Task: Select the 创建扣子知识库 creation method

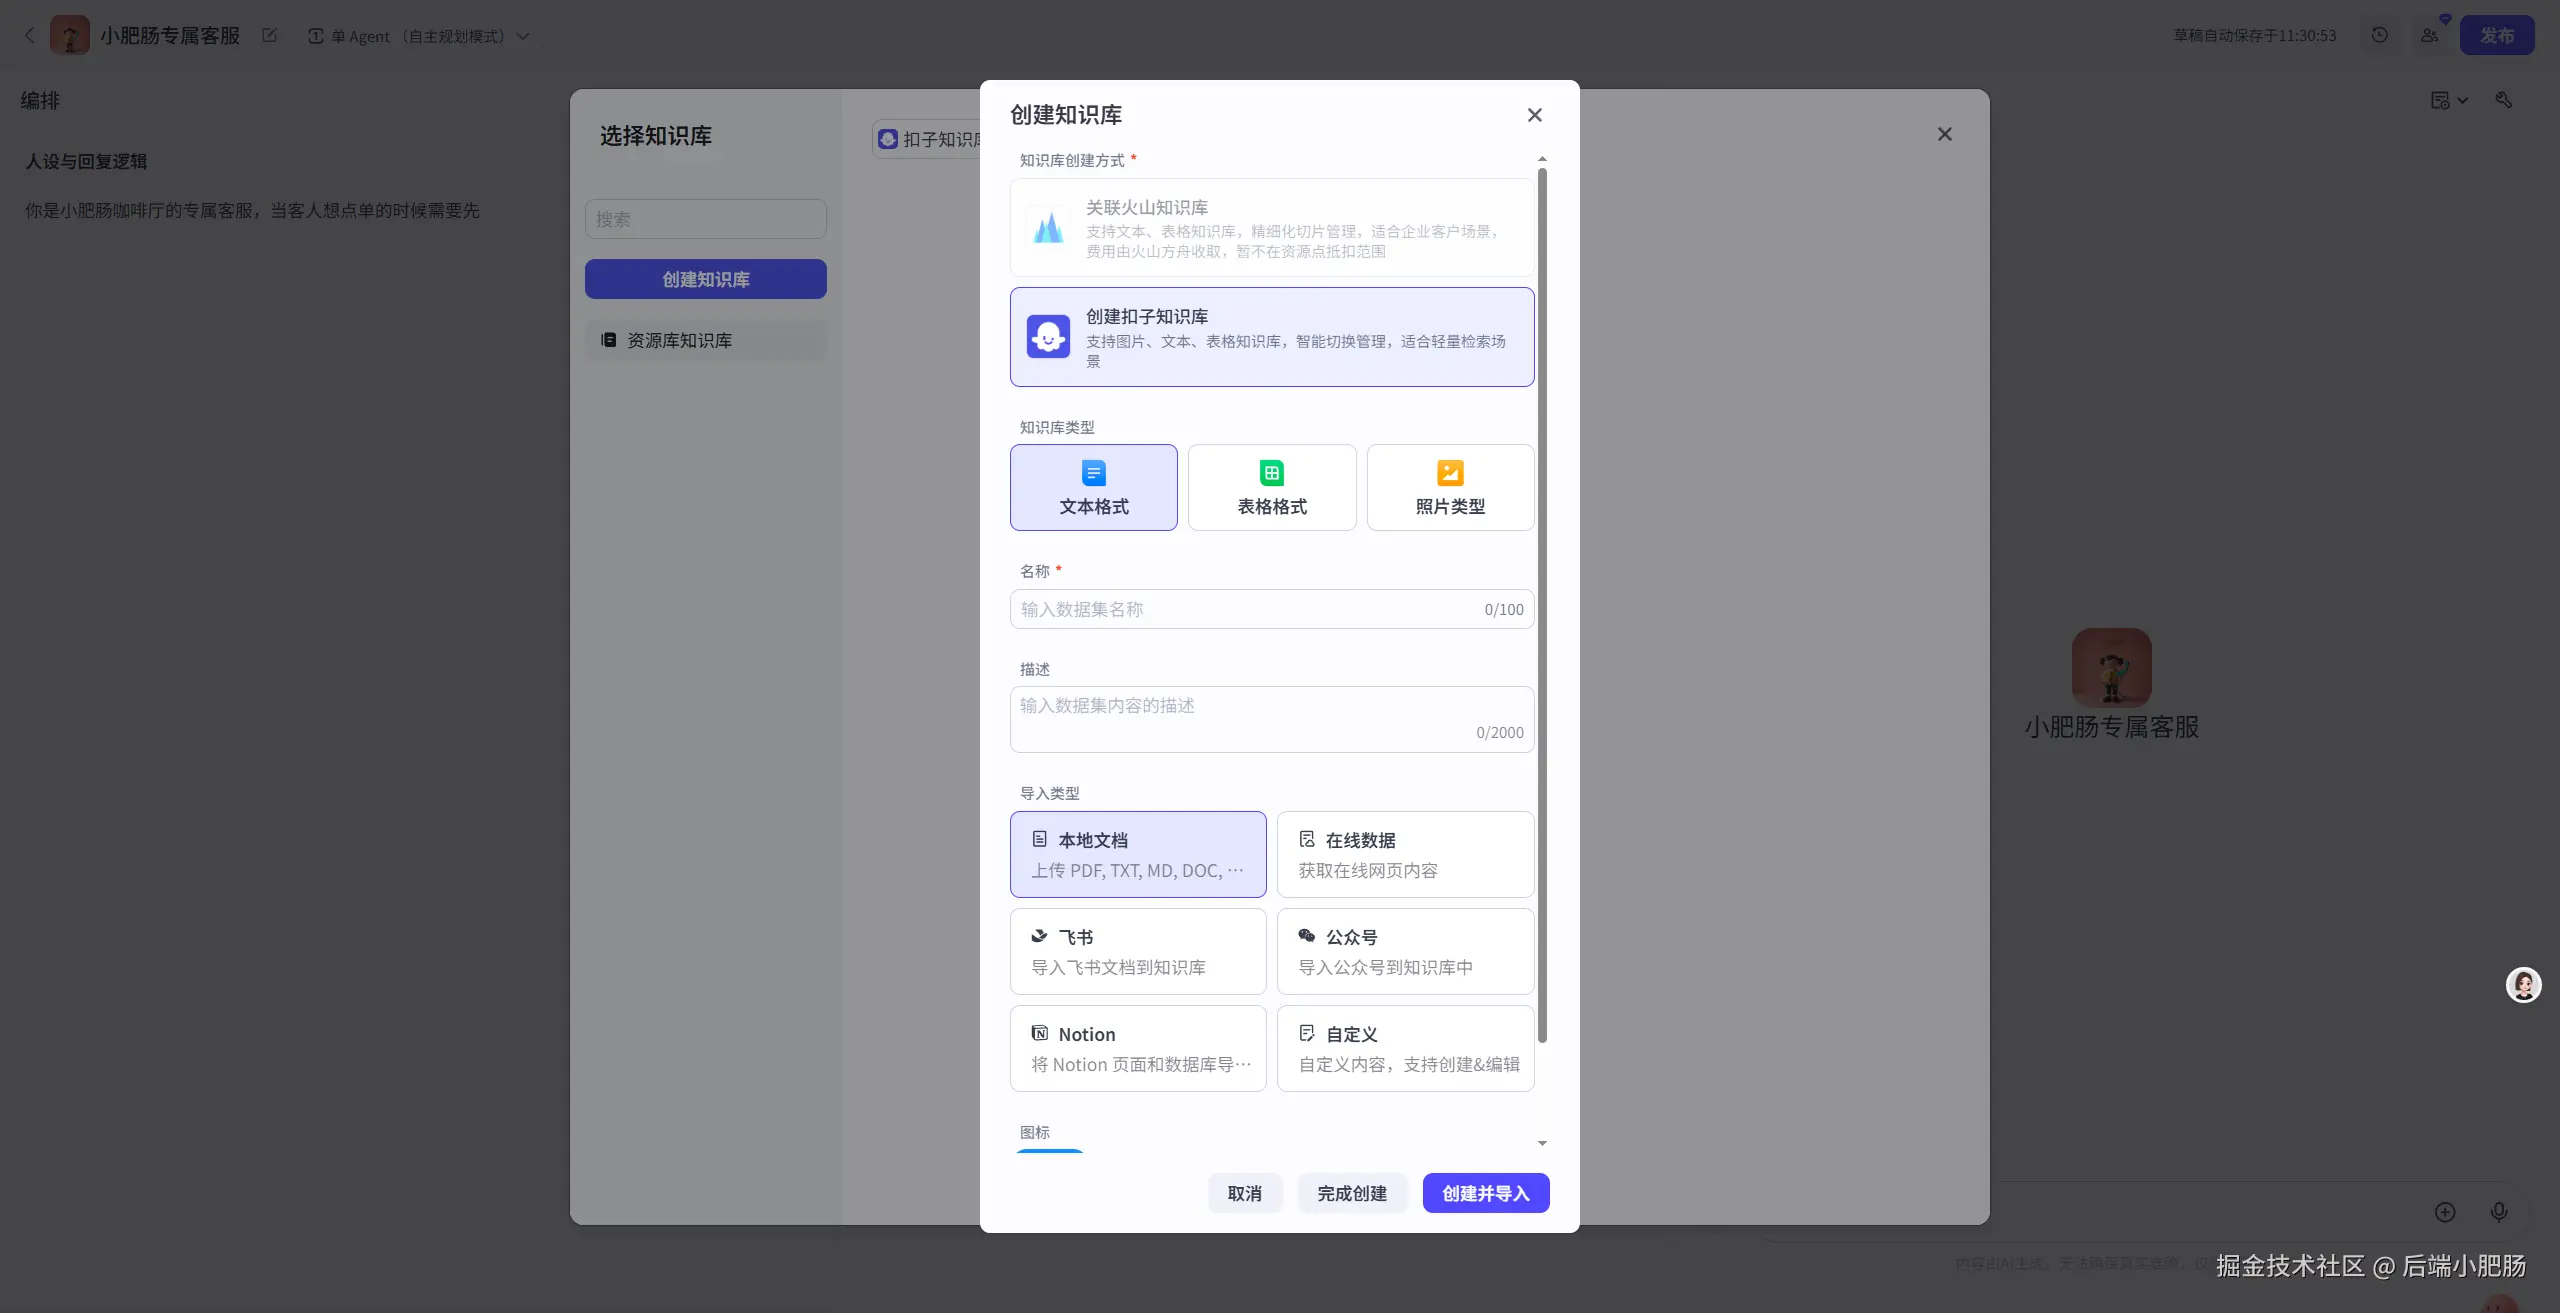Action: click(1271, 337)
